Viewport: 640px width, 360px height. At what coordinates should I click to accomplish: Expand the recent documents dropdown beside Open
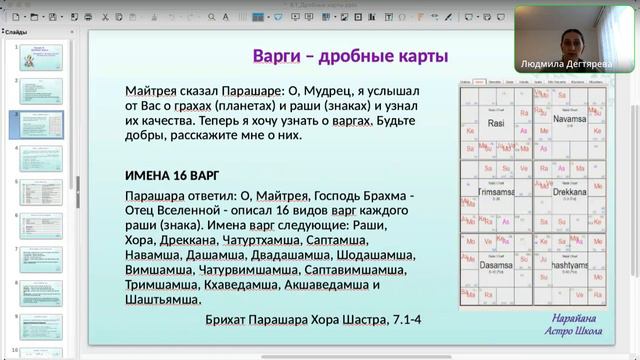point(43,17)
